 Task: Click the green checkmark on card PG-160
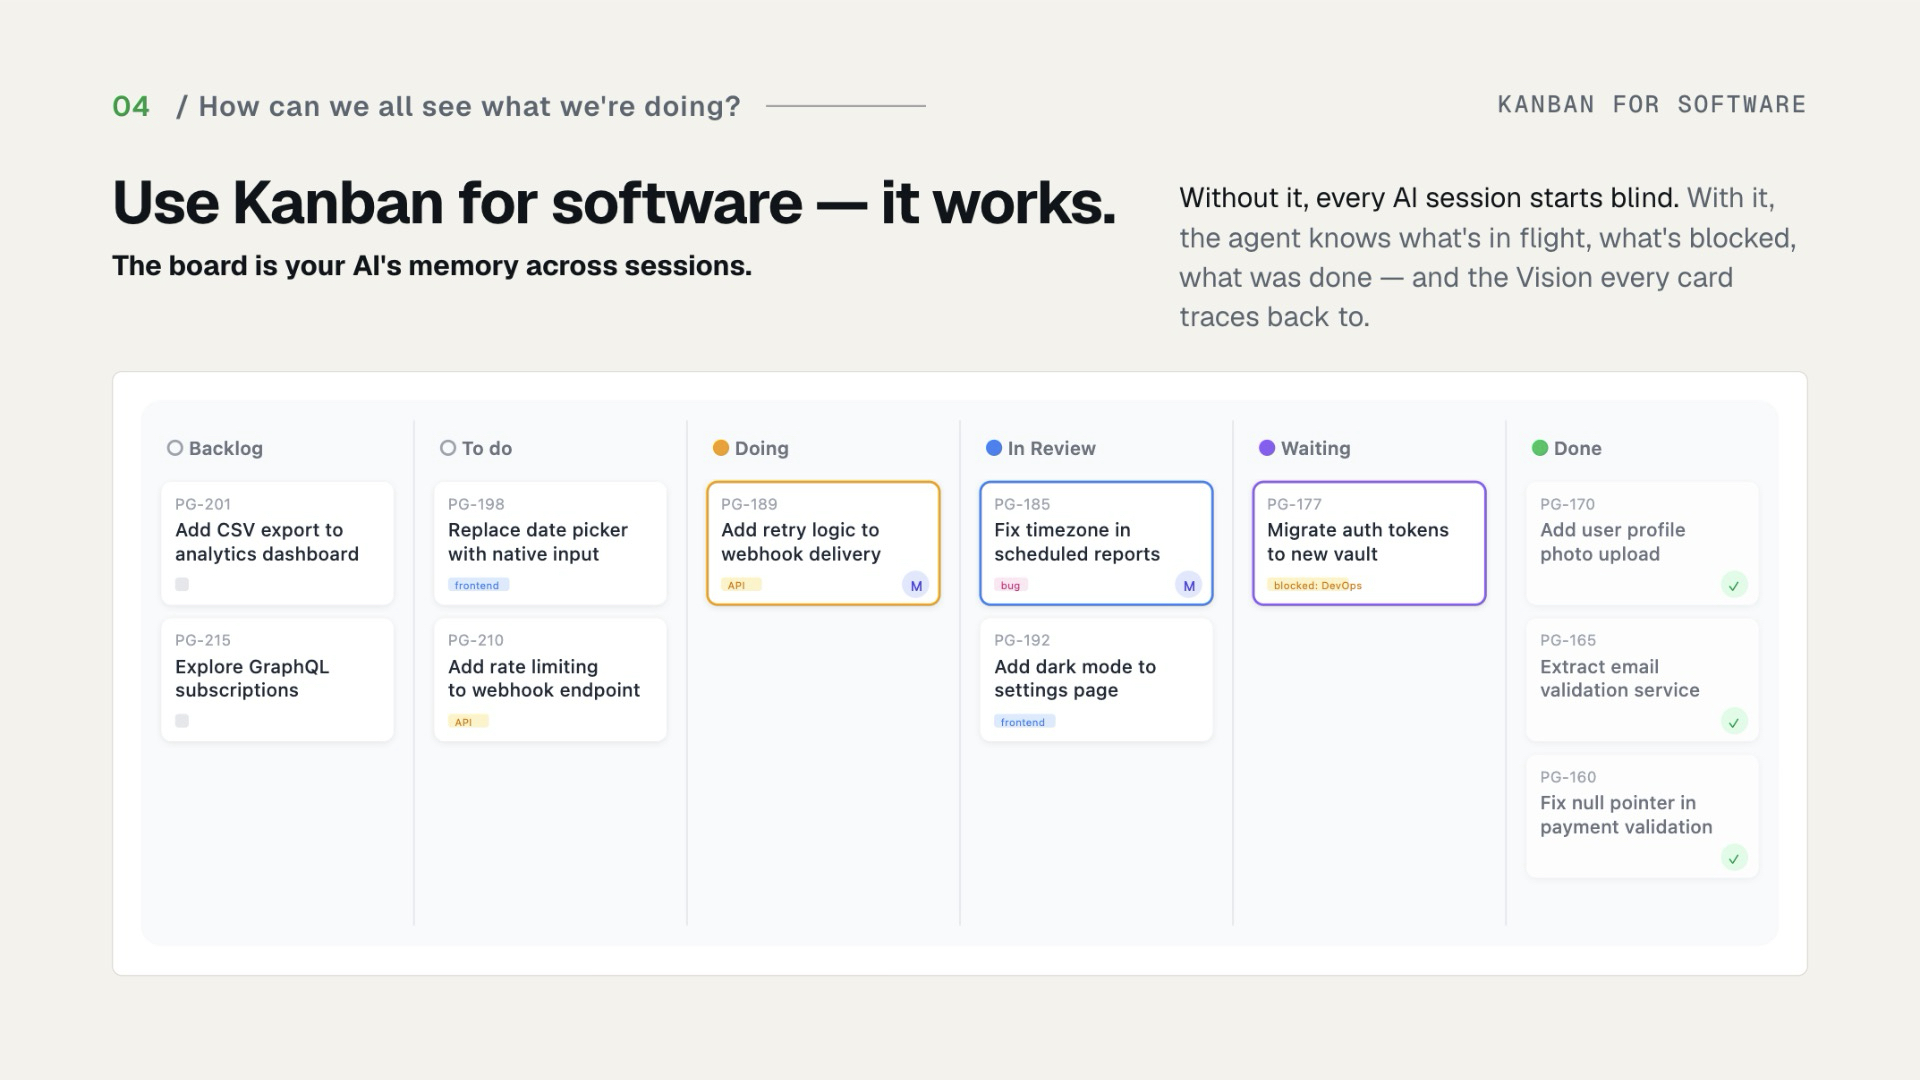(1734, 858)
